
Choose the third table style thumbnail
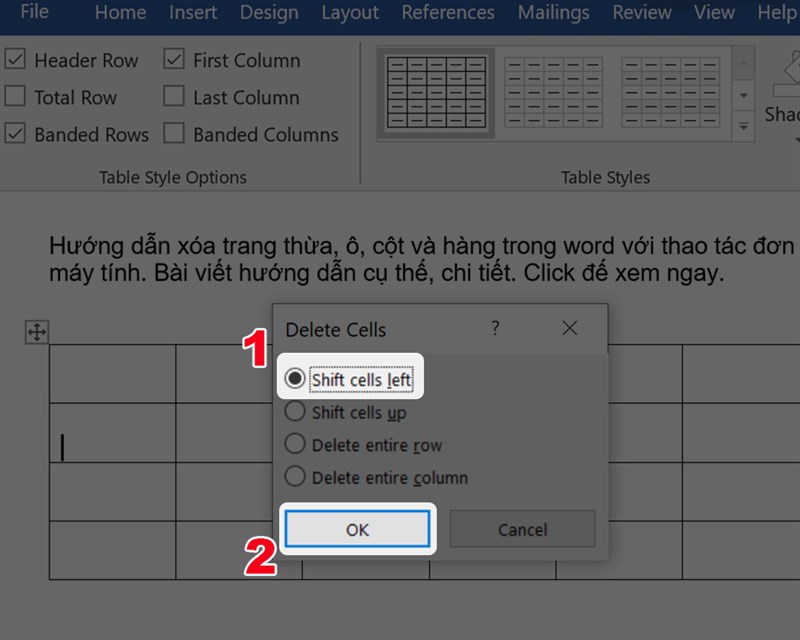point(670,92)
